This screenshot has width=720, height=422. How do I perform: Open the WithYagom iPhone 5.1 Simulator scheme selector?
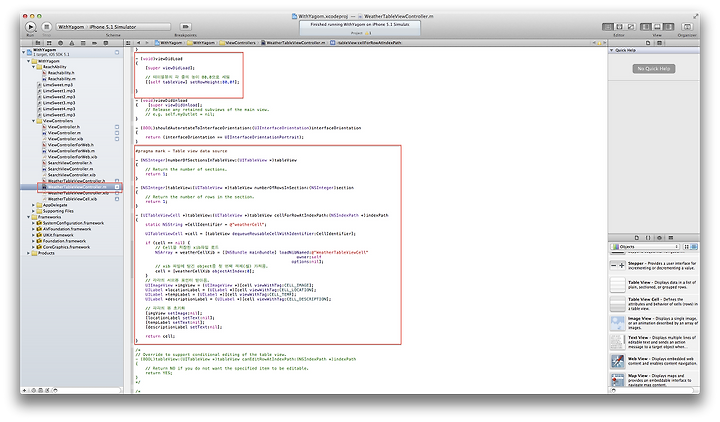tap(113, 27)
